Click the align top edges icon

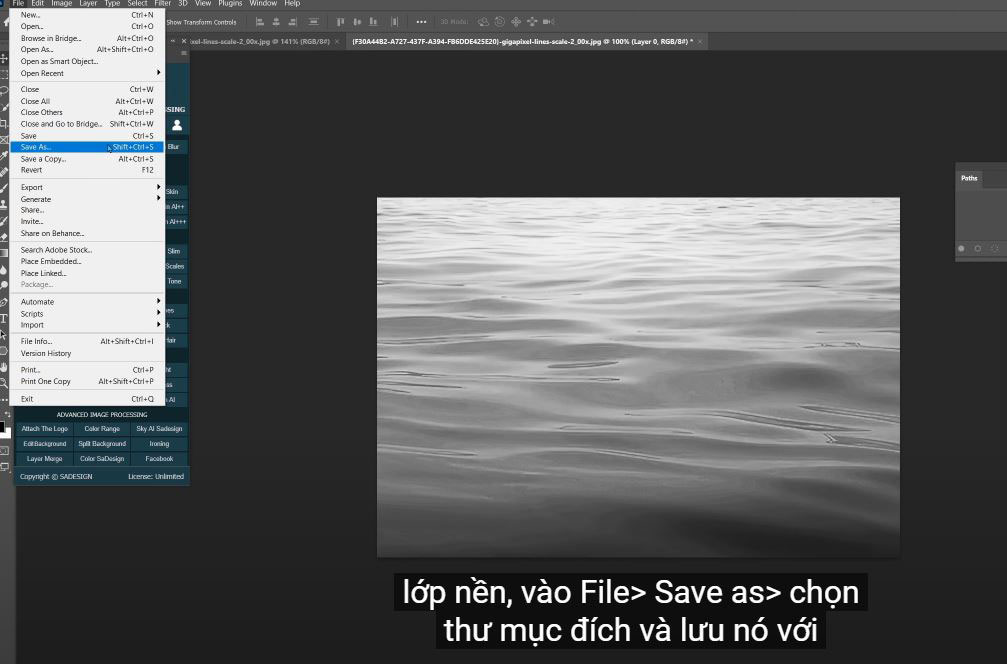click(x=340, y=22)
